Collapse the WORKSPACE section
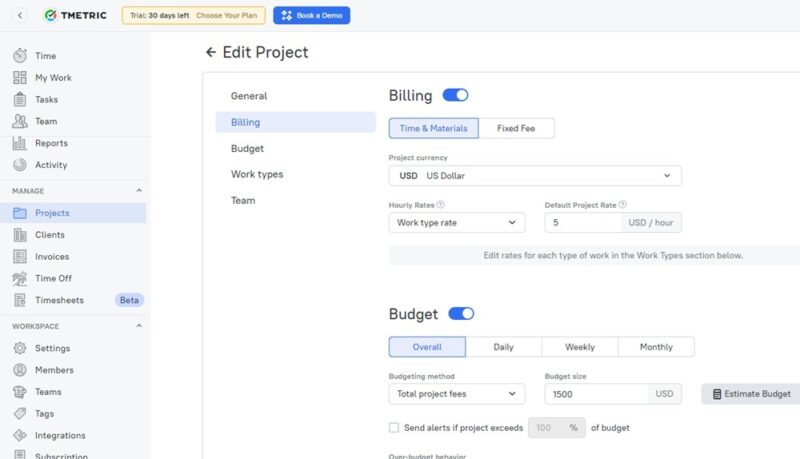 (x=139, y=325)
